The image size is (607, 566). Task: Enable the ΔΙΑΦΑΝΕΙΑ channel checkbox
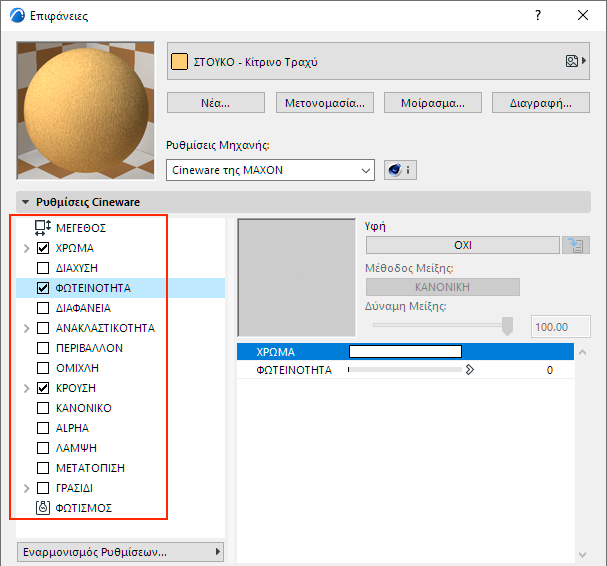[x=43, y=308]
